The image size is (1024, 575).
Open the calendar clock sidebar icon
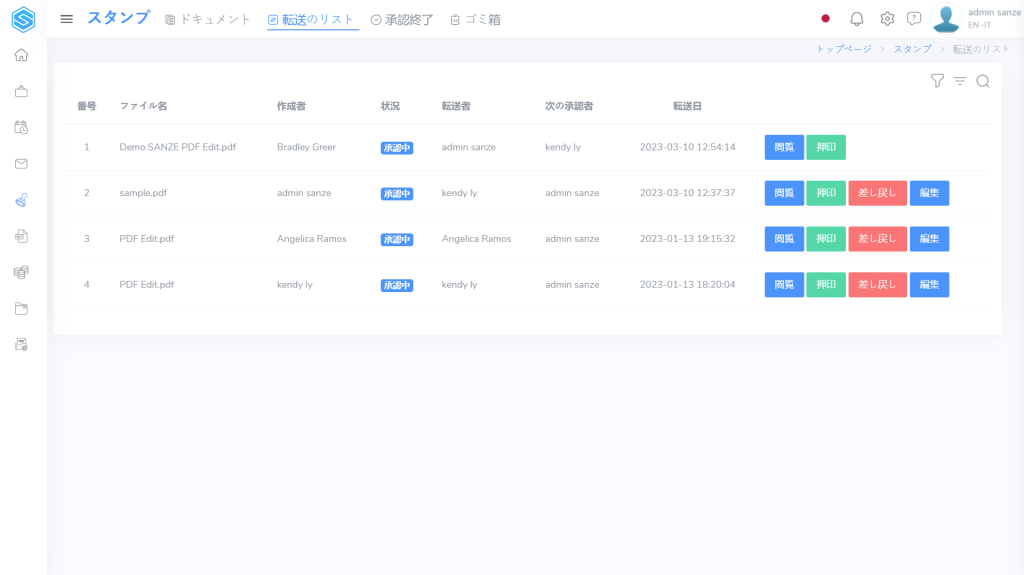click(22, 127)
